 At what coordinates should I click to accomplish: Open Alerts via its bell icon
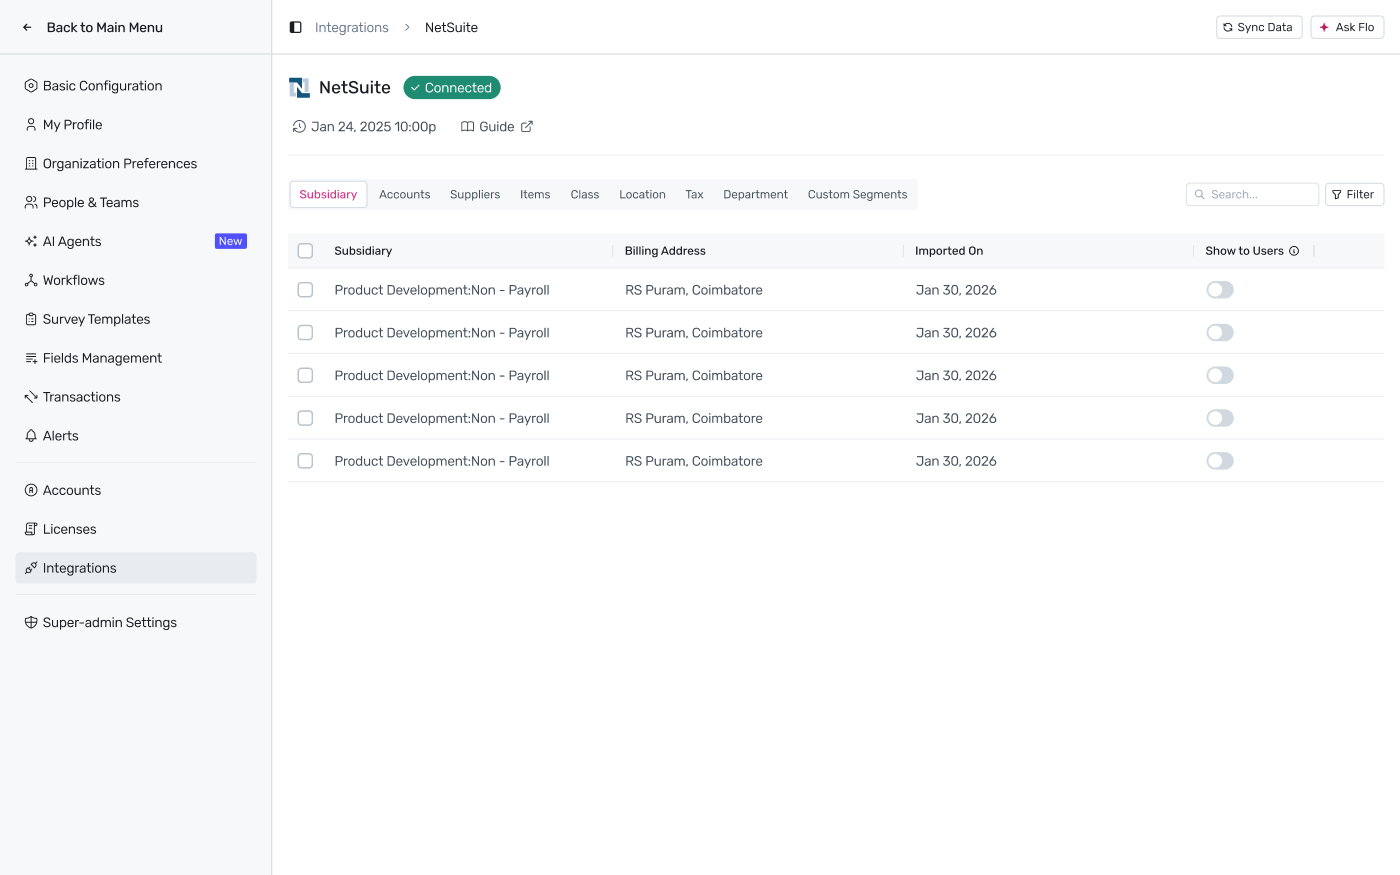tap(31, 436)
